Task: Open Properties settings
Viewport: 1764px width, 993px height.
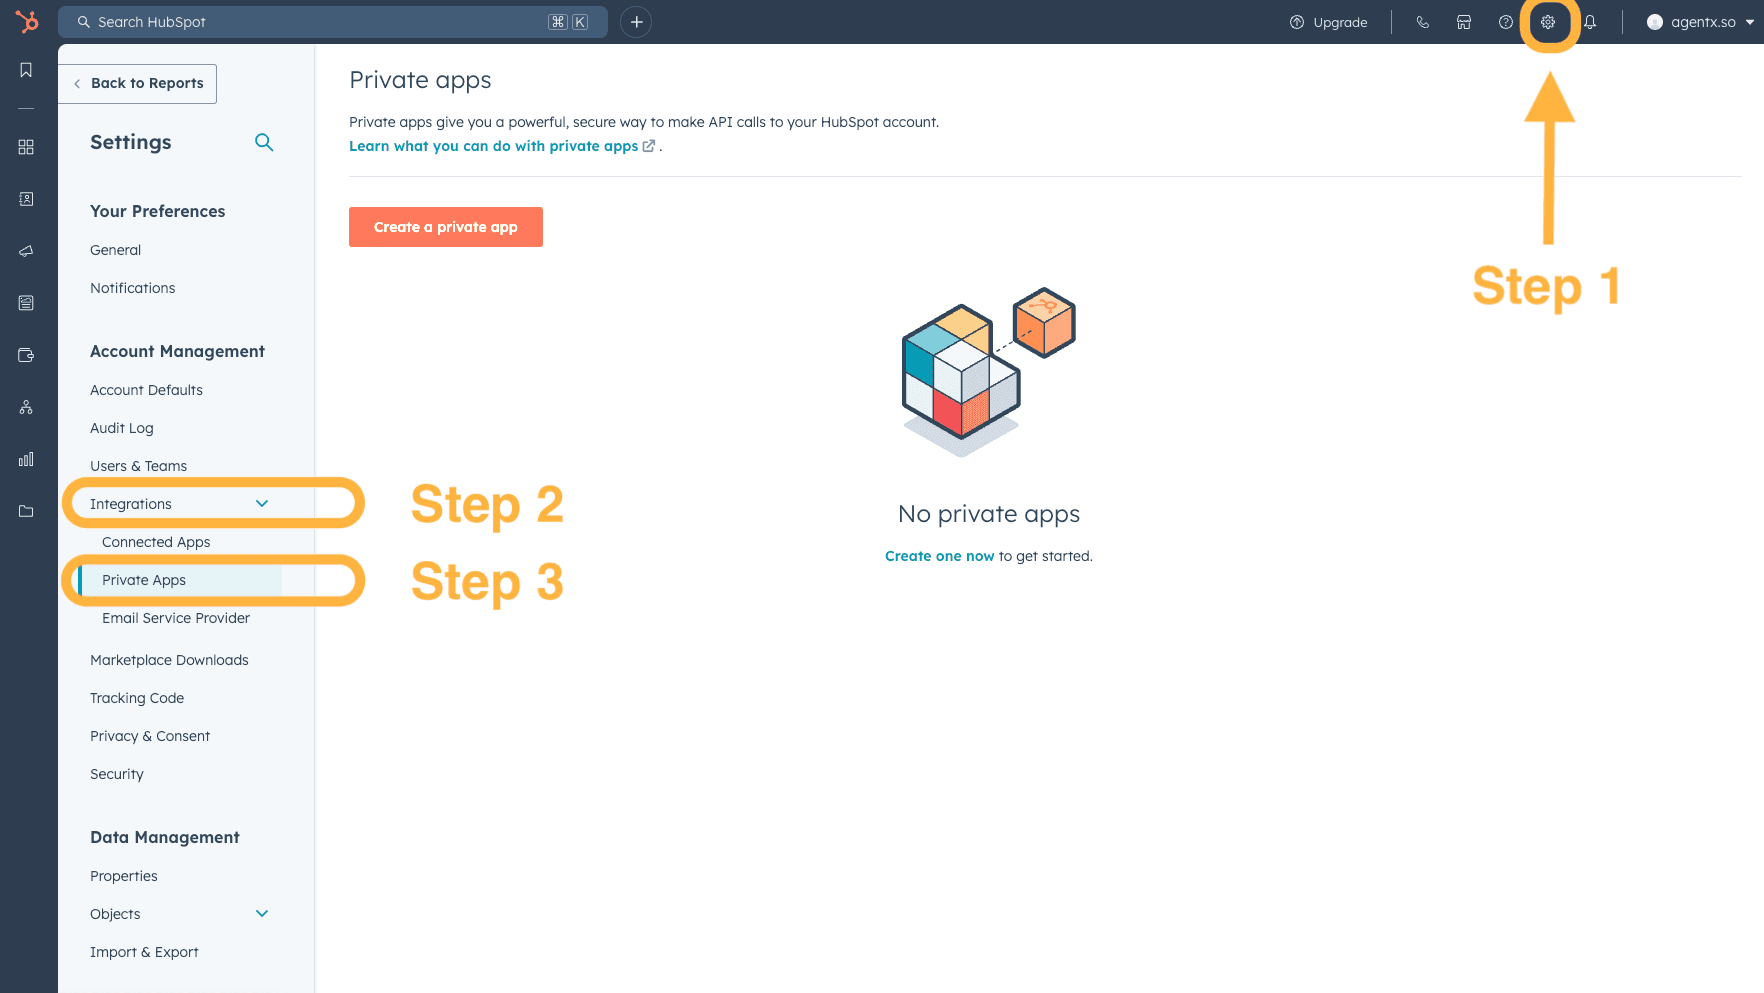Action: [124, 876]
